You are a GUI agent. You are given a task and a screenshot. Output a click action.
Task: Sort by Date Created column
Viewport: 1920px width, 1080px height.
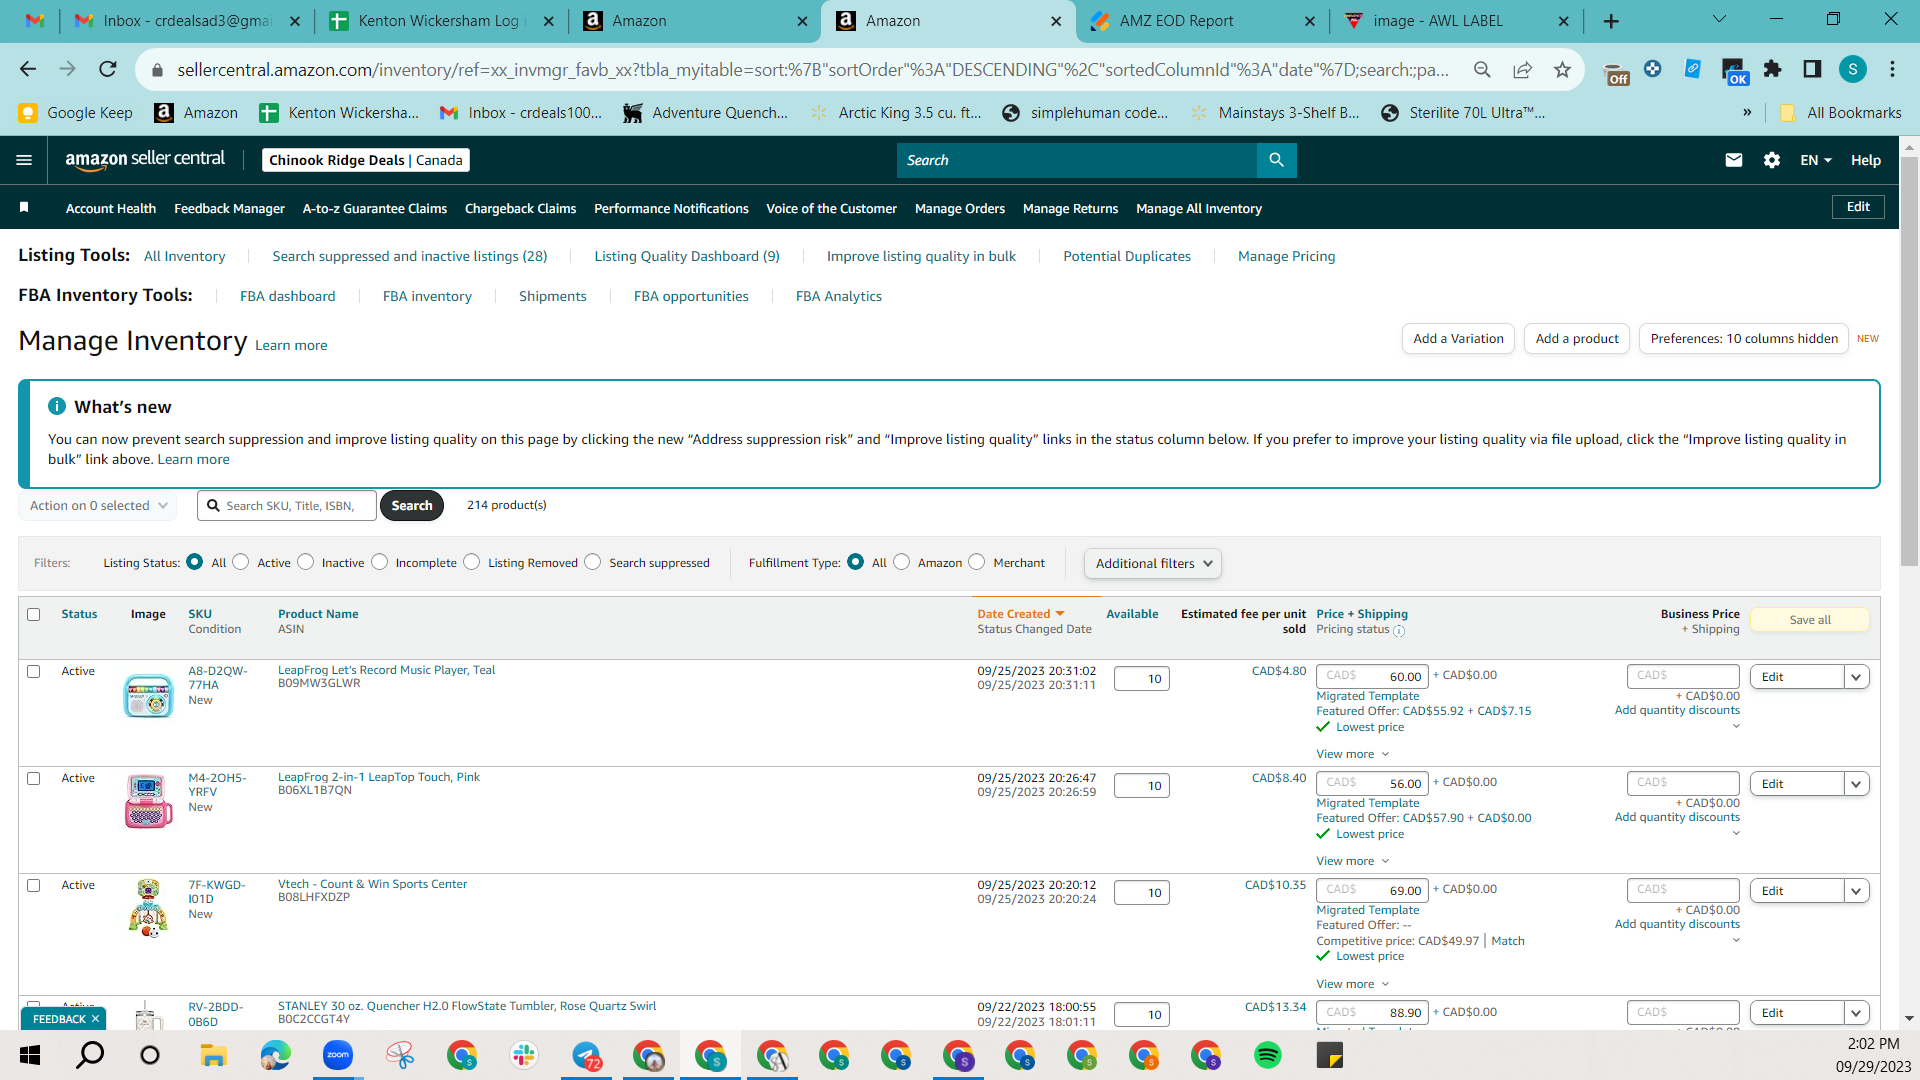point(1021,614)
